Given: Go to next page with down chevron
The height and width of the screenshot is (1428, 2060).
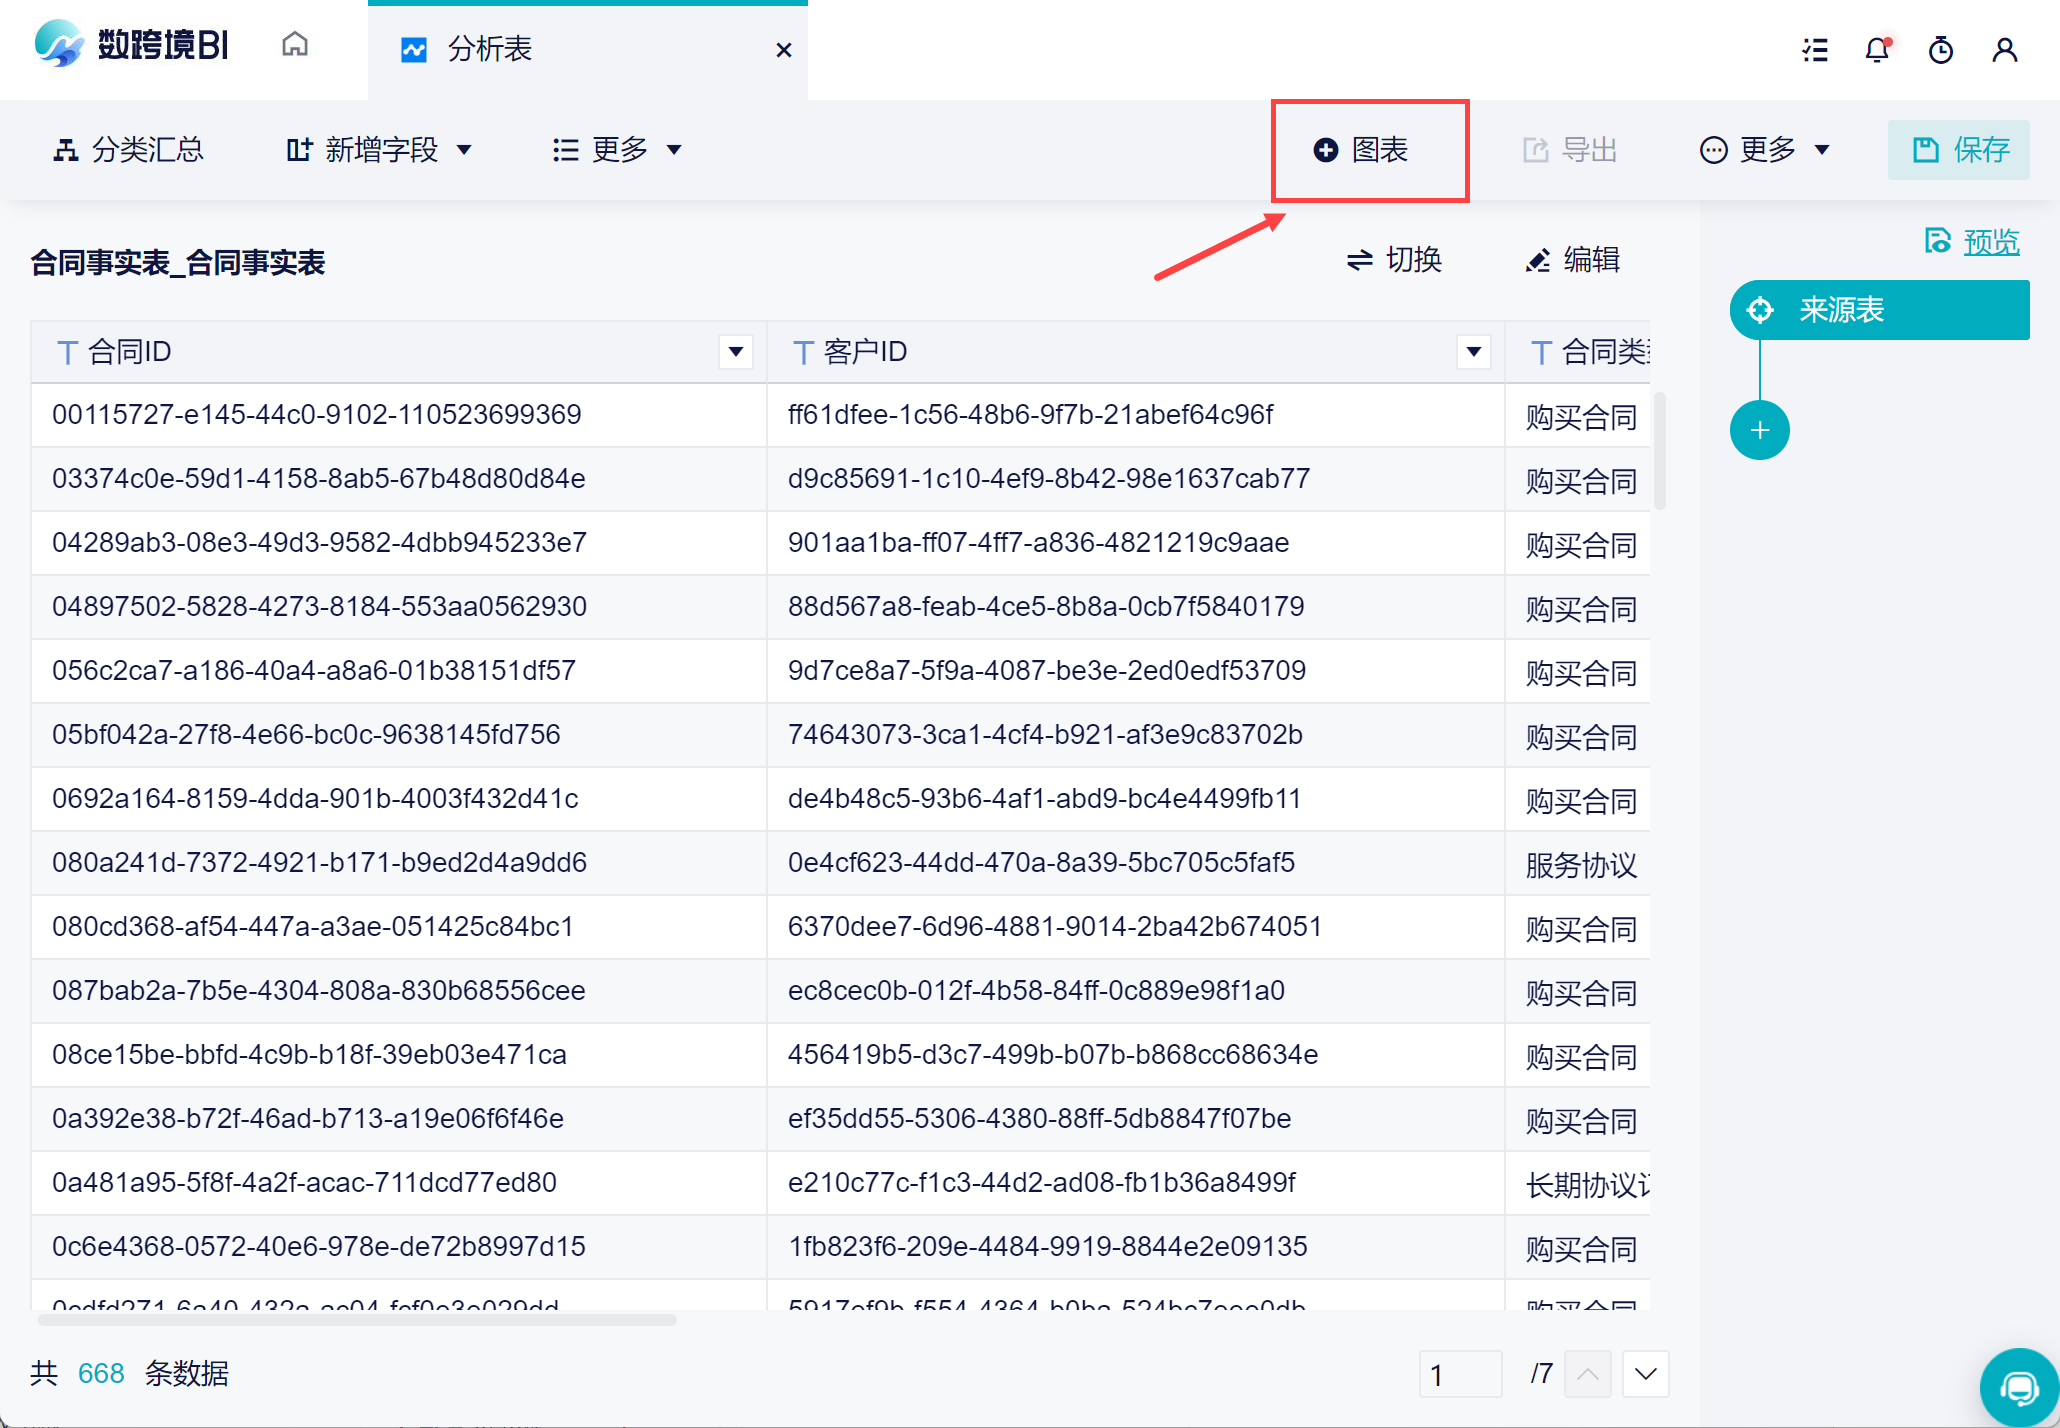Looking at the screenshot, I should tap(1645, 1374).
